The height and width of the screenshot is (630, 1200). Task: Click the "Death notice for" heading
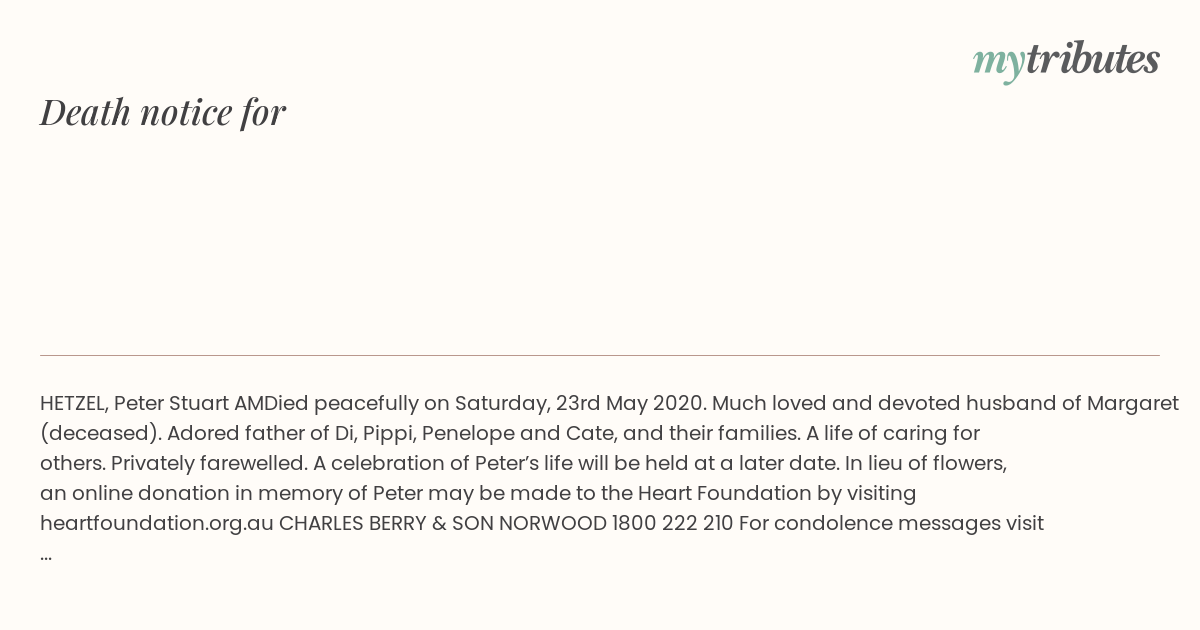[x=163, y=112]
